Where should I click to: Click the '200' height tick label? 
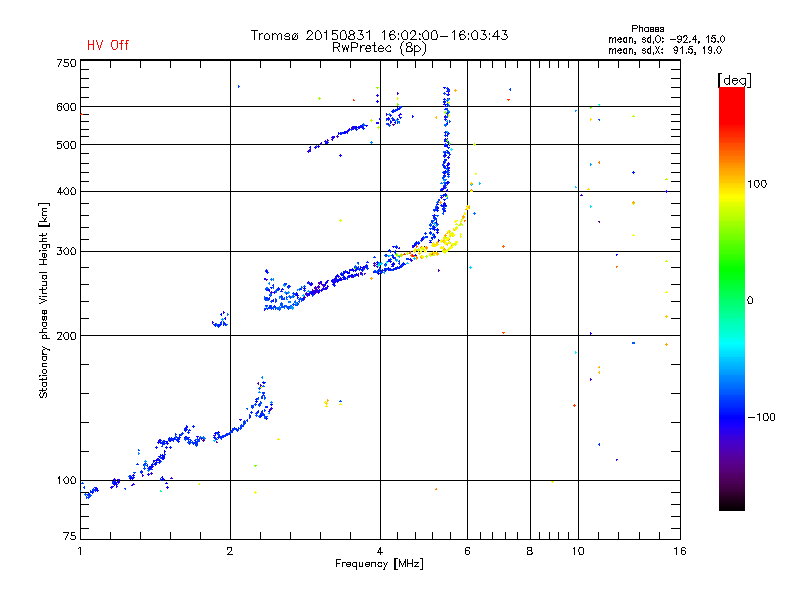(66, 336)
